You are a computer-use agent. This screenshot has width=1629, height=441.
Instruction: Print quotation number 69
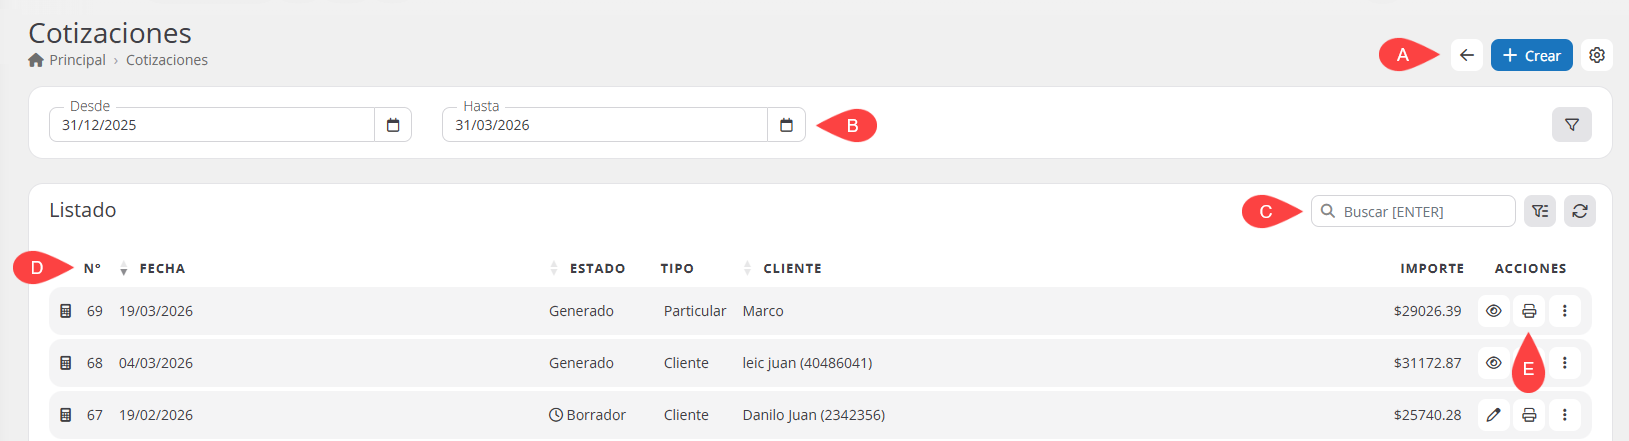(1529, 311)
